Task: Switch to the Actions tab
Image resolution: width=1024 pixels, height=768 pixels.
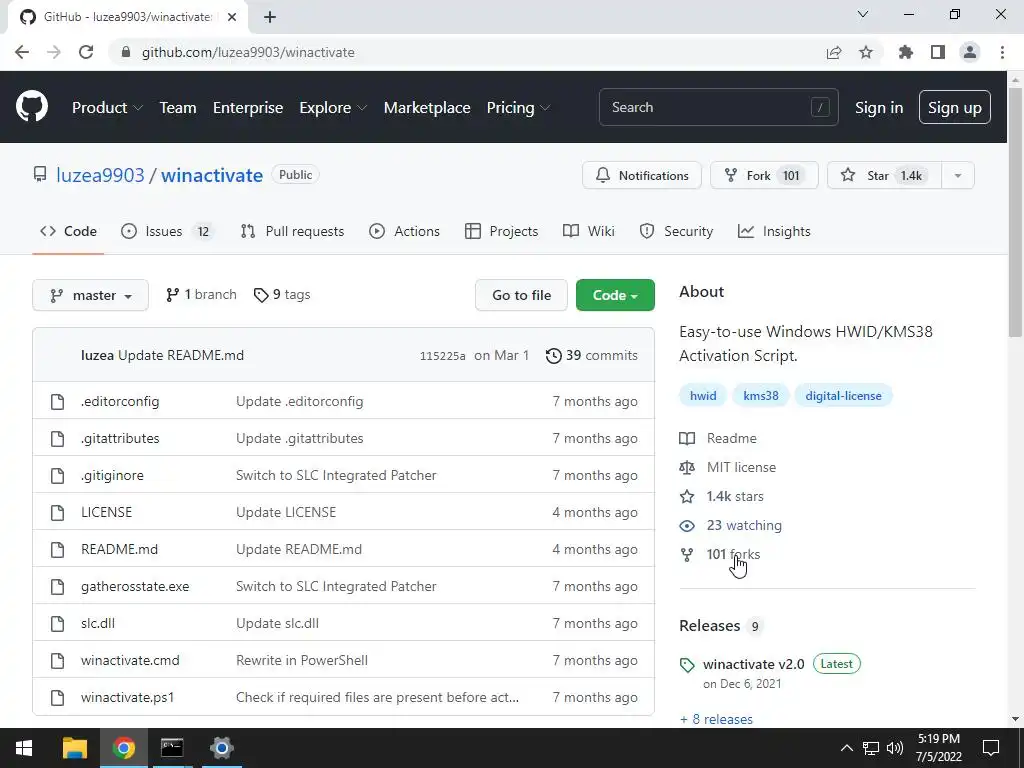Action: [x=404, y=231]
